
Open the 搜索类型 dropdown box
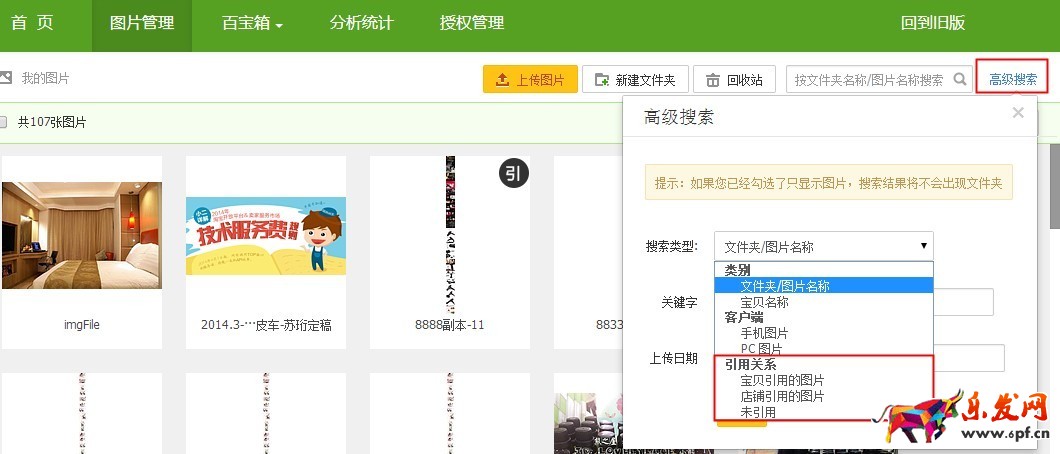pyautogui.click(x=823, y=247)
